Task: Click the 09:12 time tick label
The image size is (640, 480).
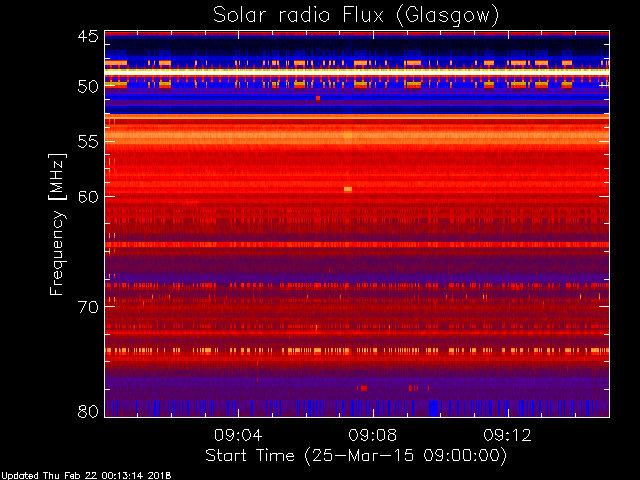Action: [507, 435]
